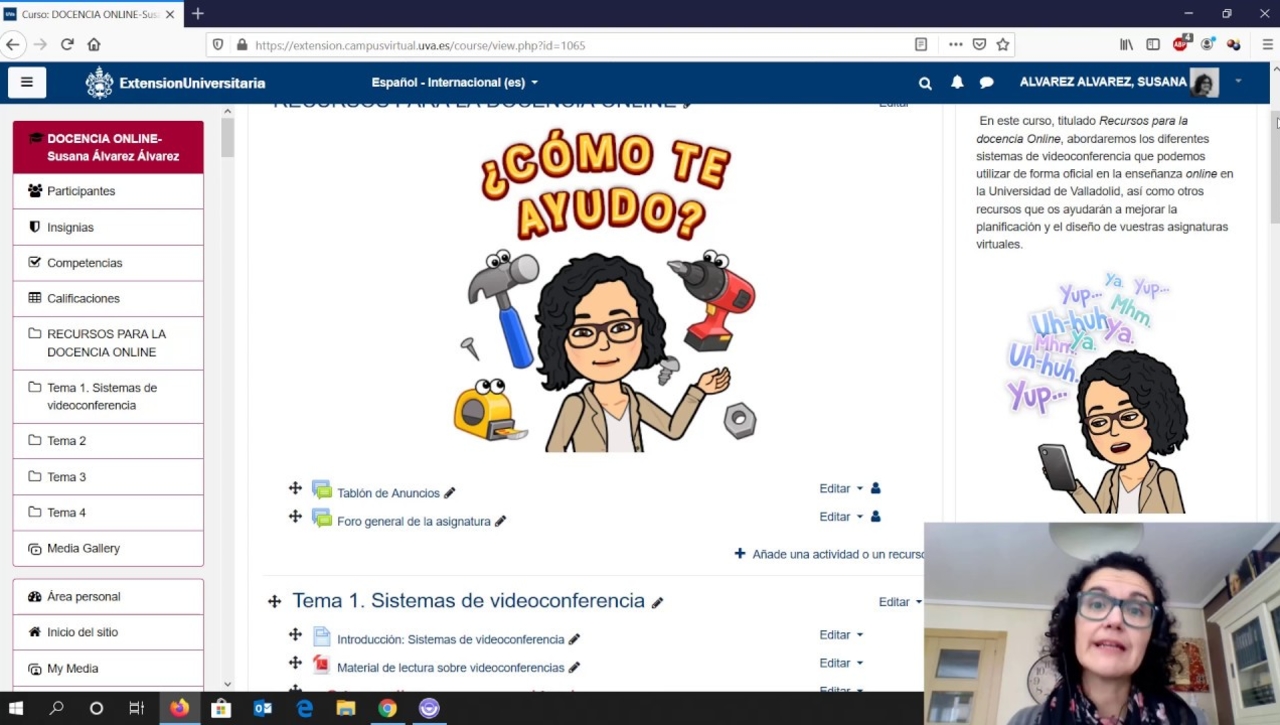Screen dimensions: 1280x725
Task: Open Tablón de Anuncios forum link
Action: [x=388, y=493]
